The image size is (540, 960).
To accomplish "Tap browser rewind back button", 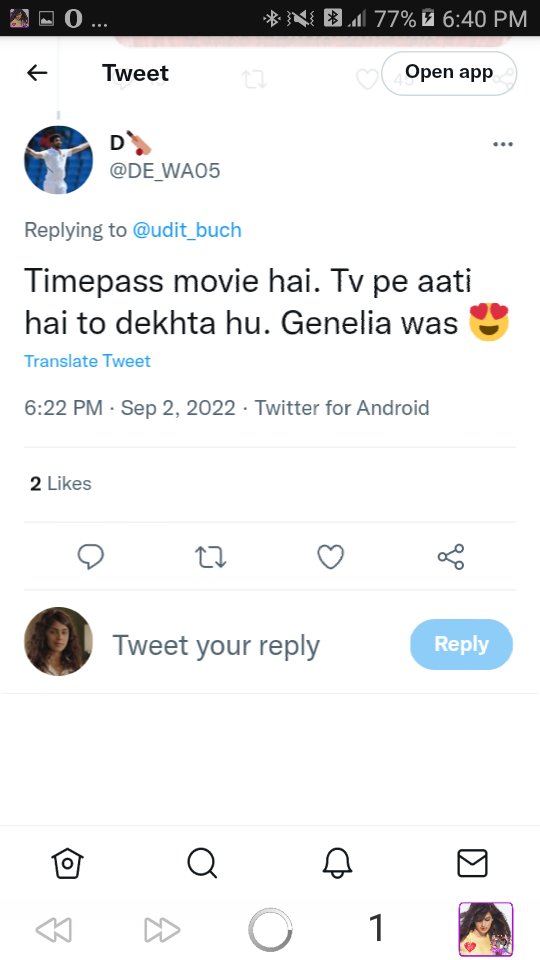I will pyautogui.click(x=54, y=930).
